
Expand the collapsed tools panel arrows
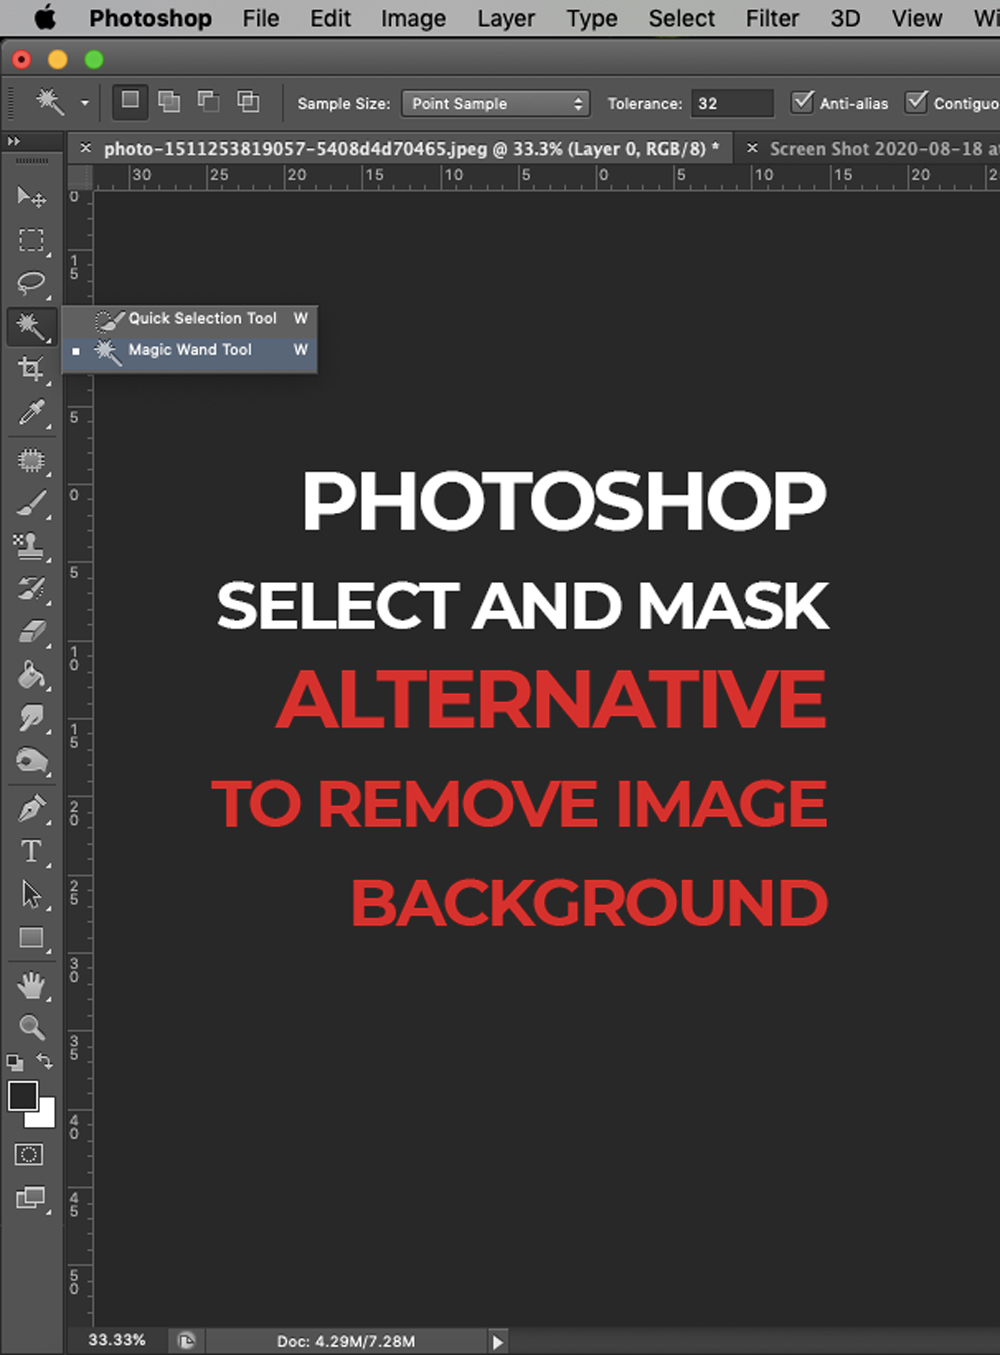pos(13,141)
